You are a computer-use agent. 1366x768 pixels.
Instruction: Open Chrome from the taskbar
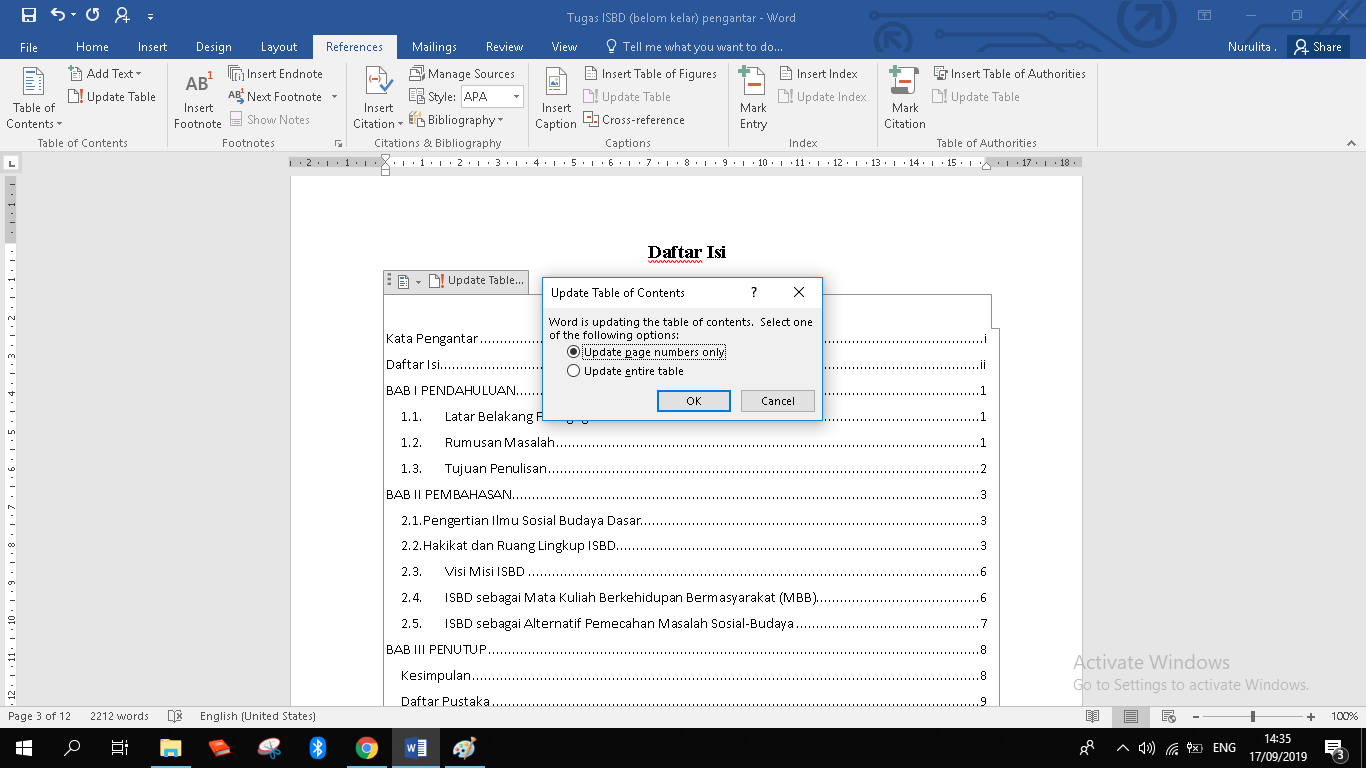[367, 748]
